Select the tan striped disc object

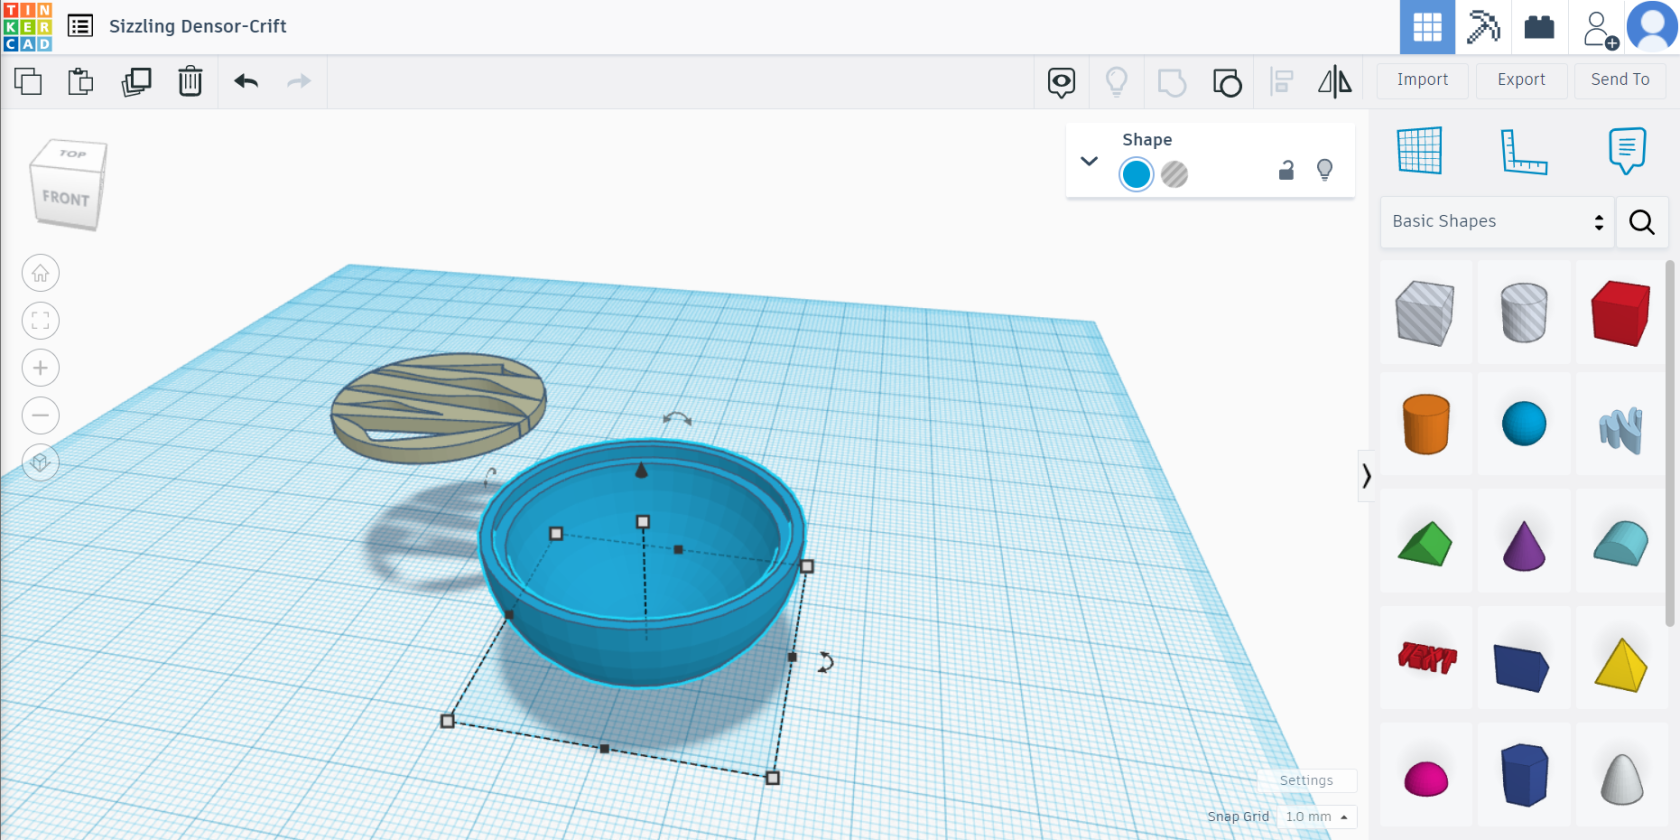(x=438, y=407)
